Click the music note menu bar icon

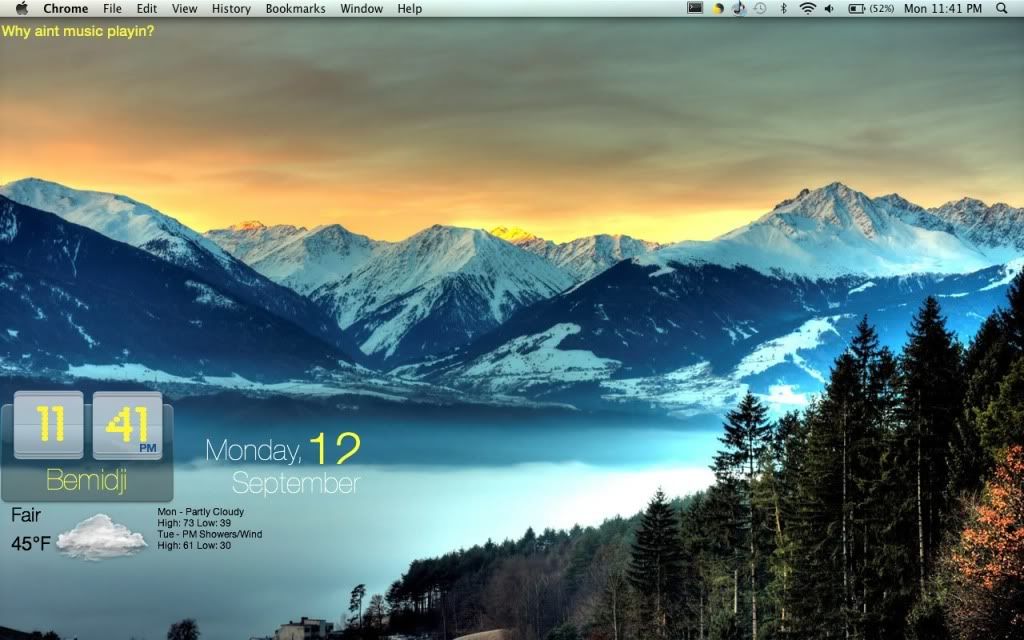(739, 8)
